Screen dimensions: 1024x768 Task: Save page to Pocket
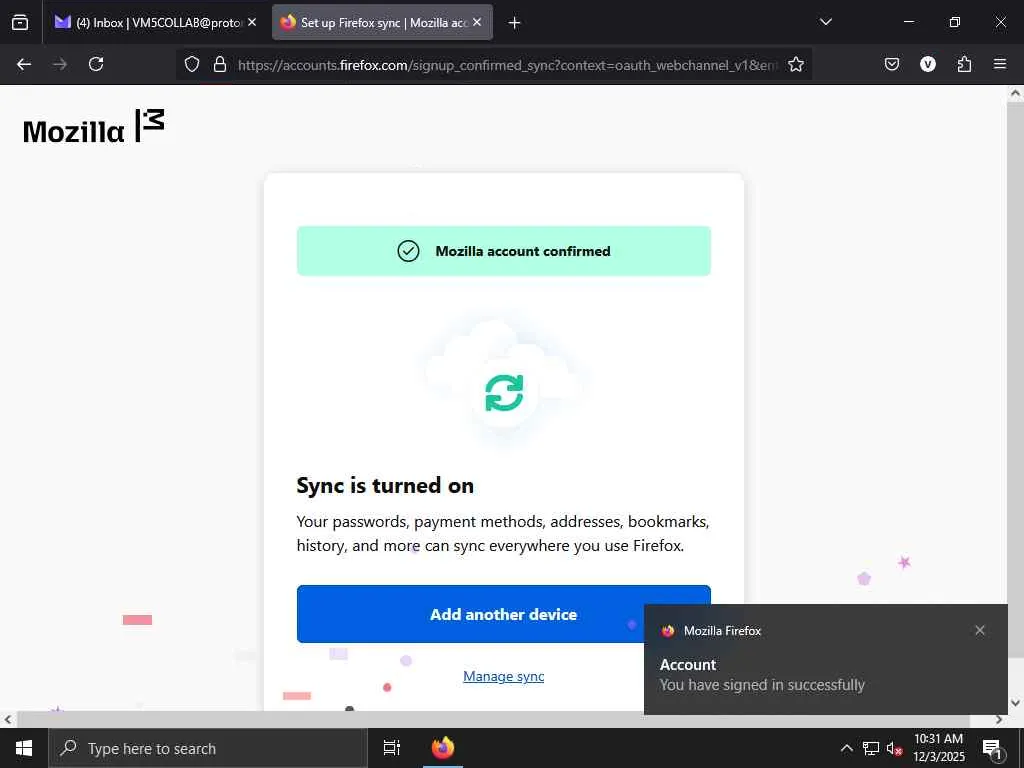[892, 64]
